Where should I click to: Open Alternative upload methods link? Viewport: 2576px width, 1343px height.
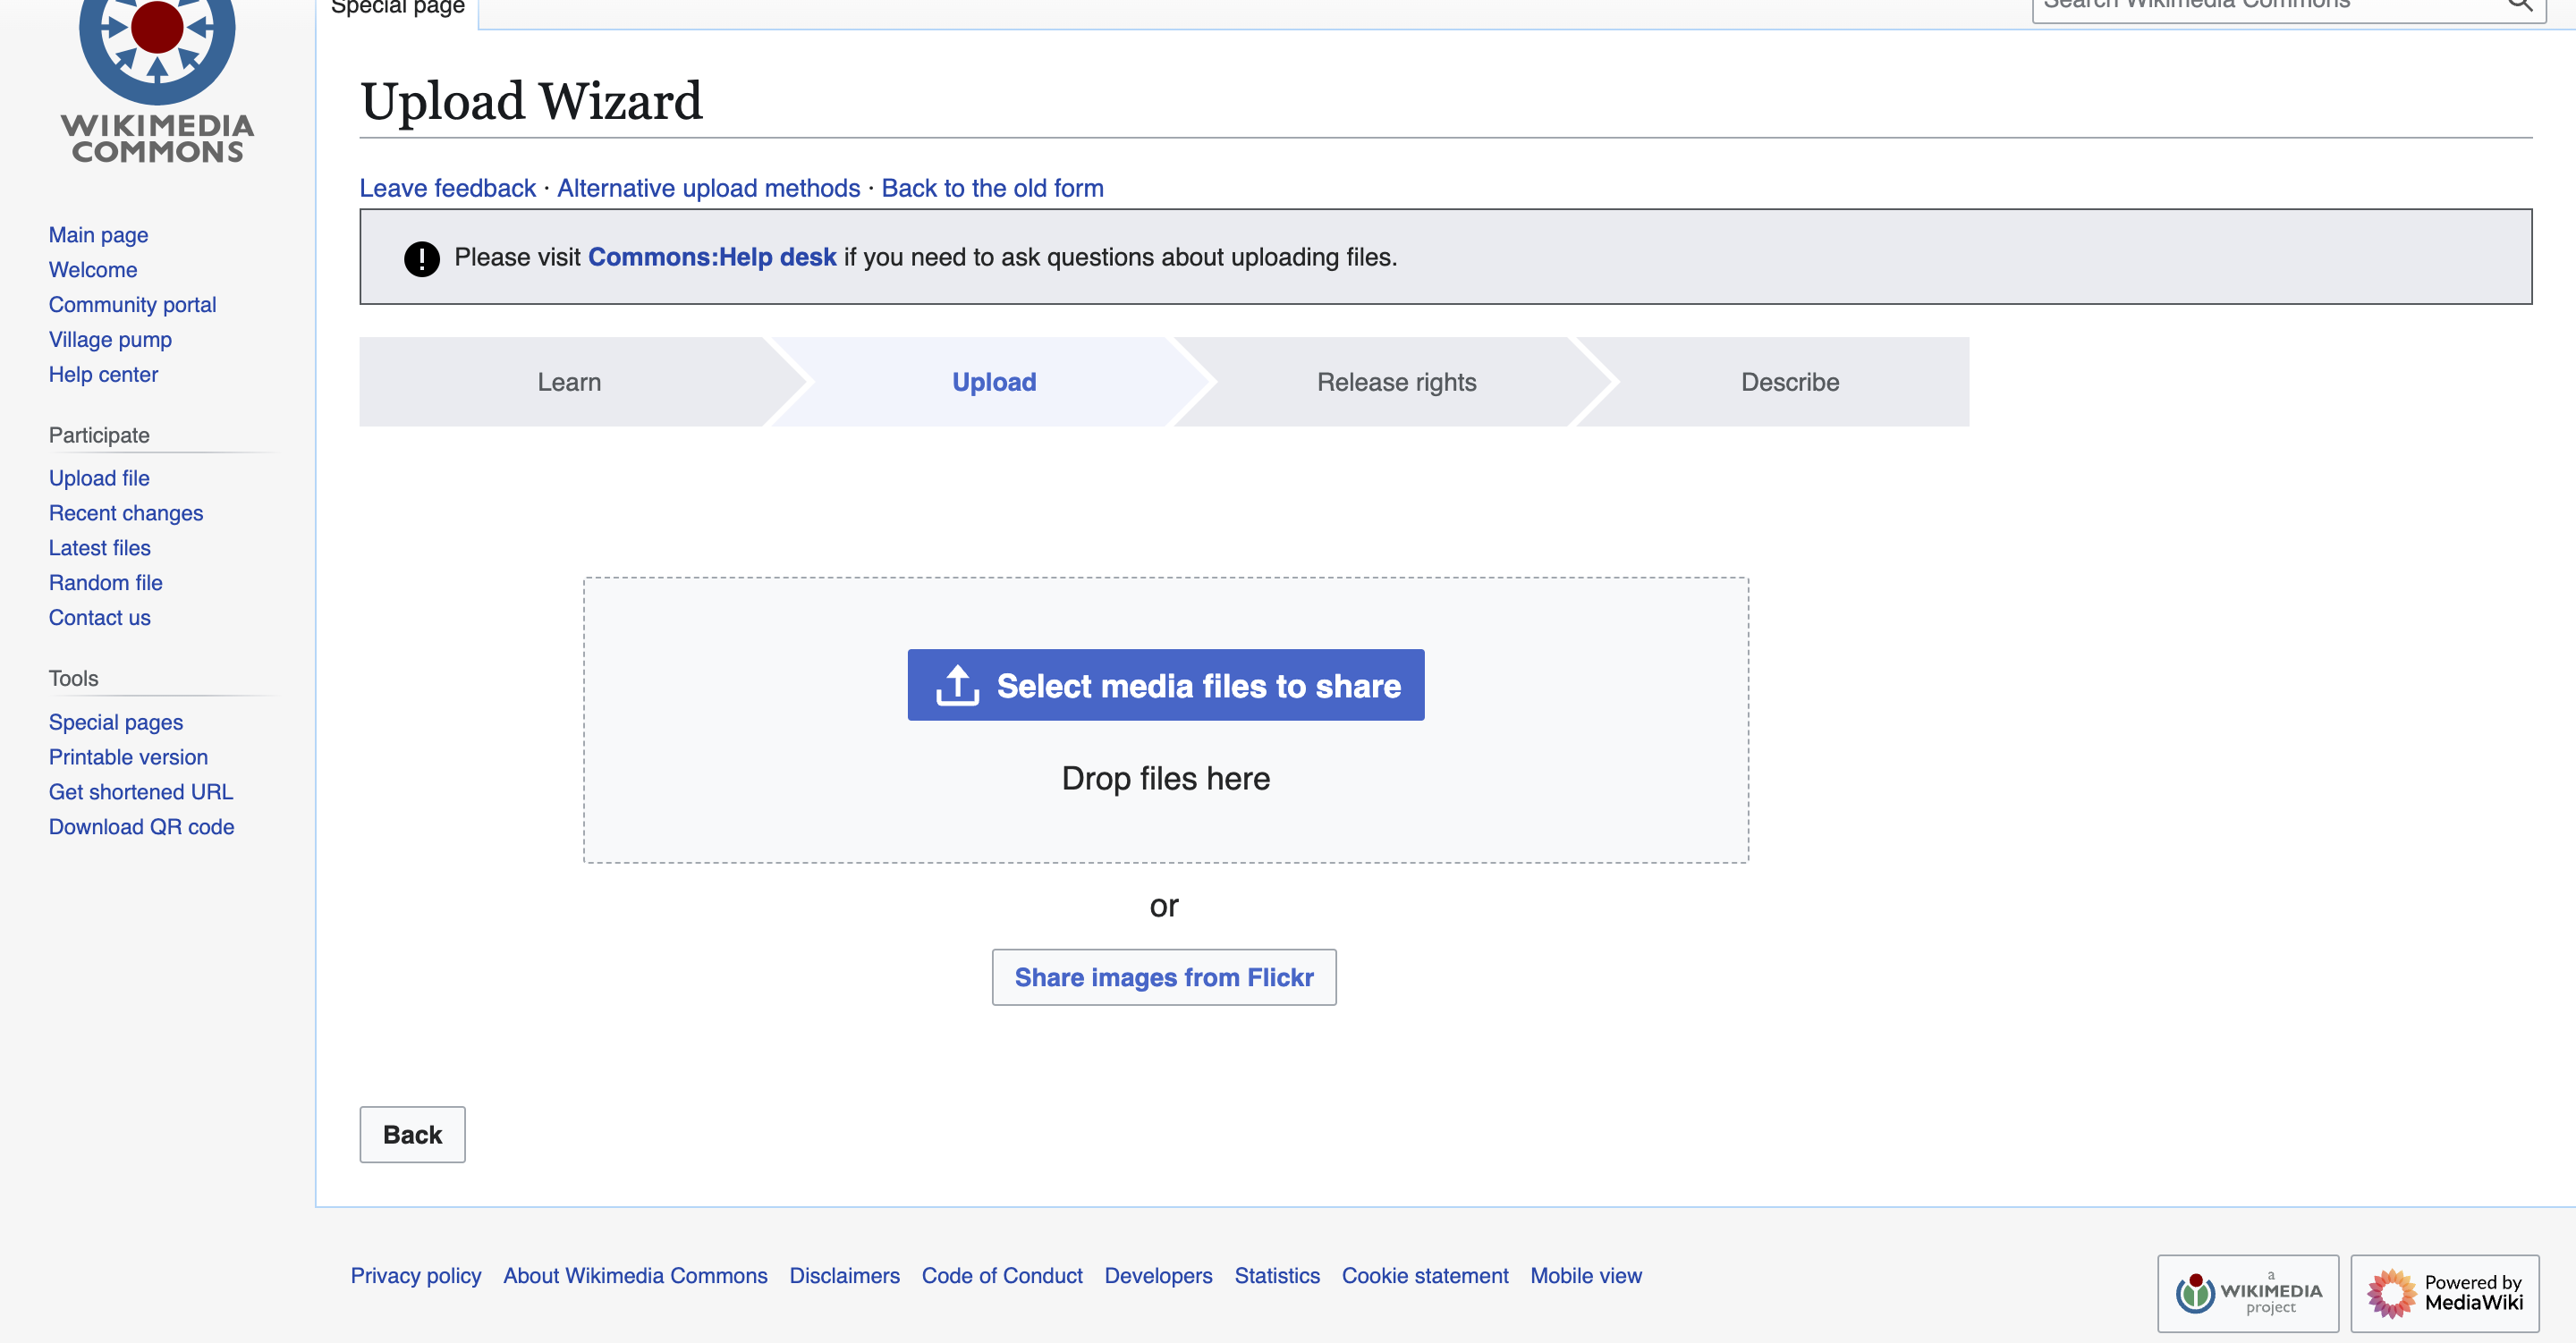pyautogui.click(x=708, y=188)
